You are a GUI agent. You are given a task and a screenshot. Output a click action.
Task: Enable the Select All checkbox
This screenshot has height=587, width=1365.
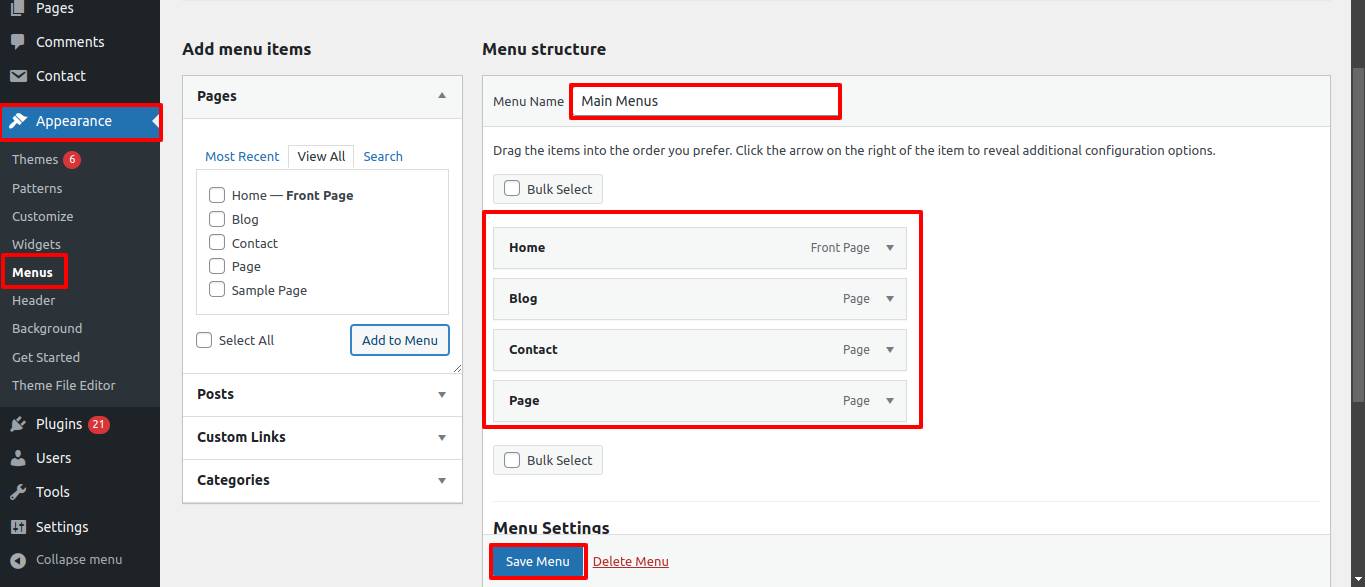[205, 340]
